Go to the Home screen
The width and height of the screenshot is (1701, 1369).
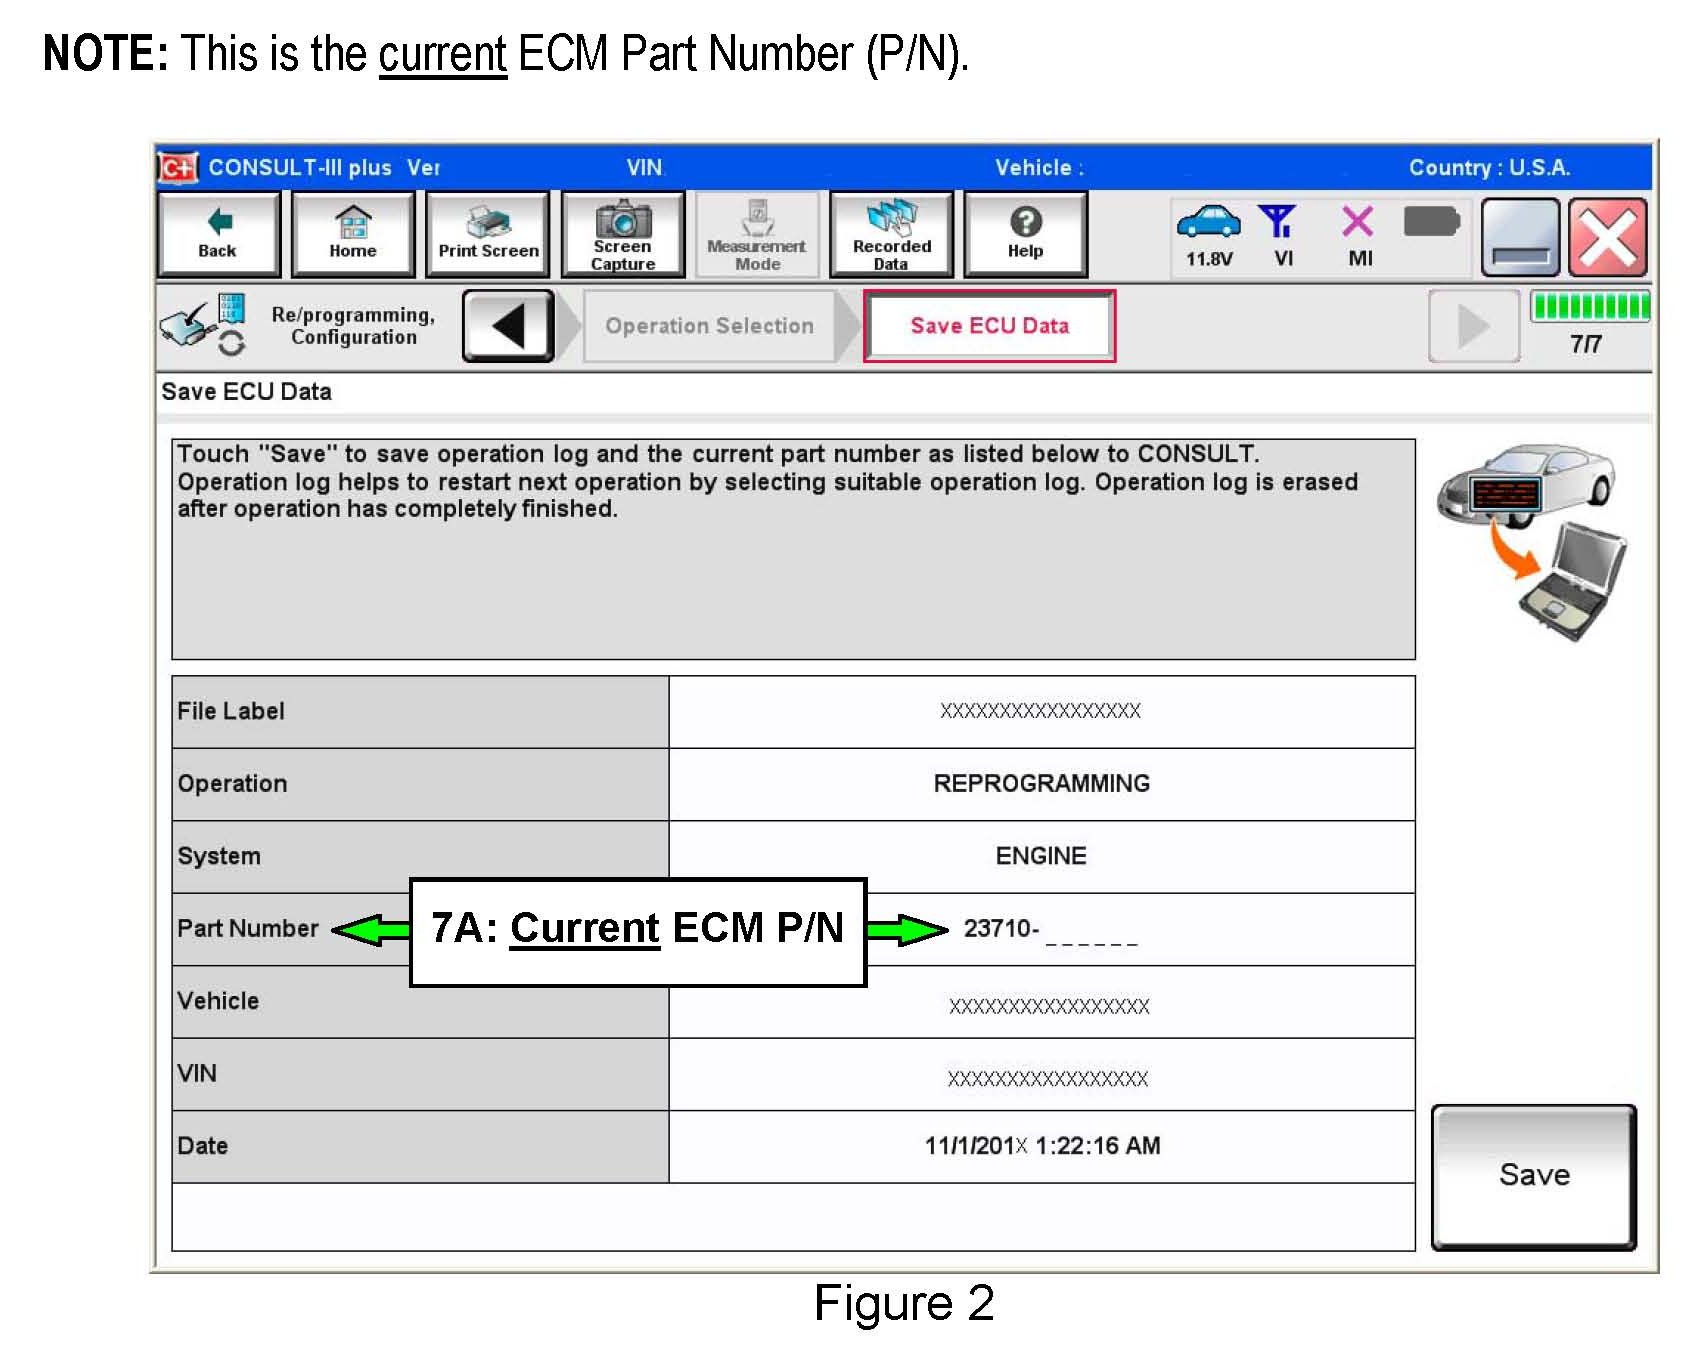(352, 234)
